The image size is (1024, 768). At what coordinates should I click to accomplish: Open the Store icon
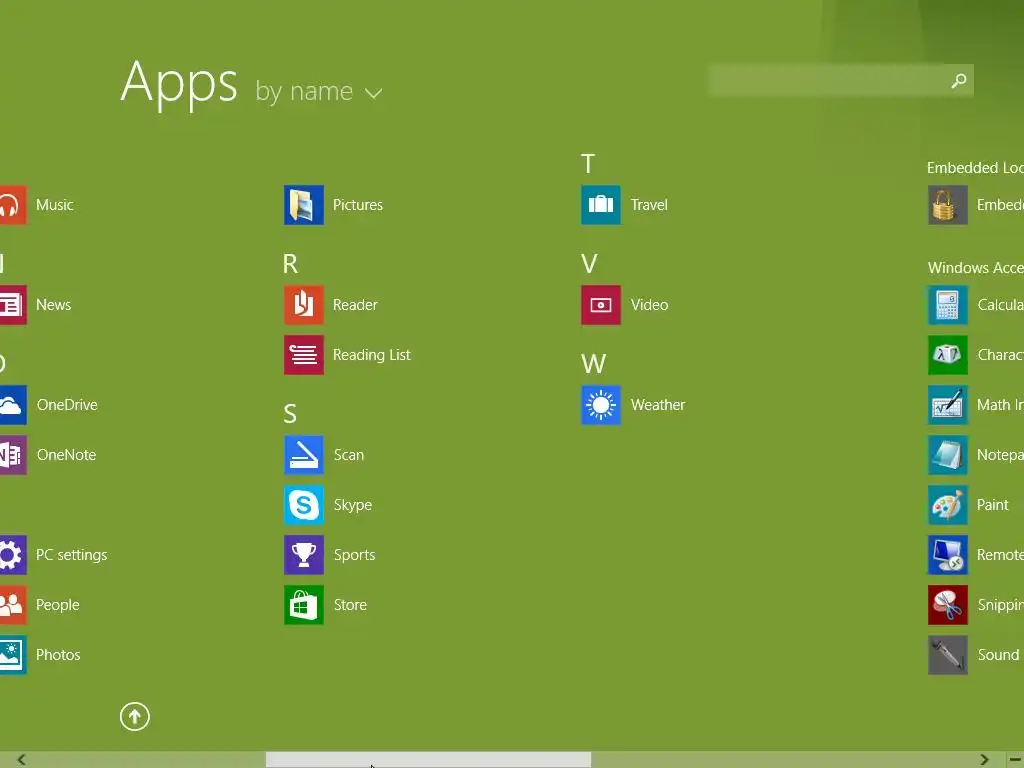pyautogui.click(x=304, y=605)
